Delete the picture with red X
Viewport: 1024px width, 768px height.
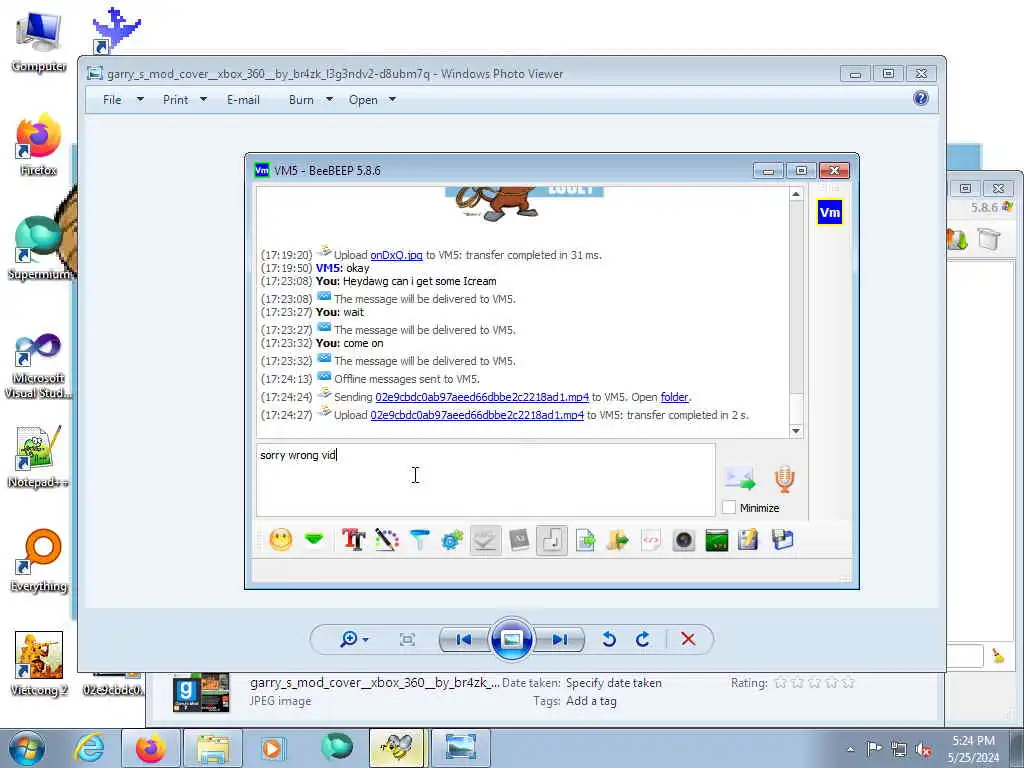(x=688, y=639)
